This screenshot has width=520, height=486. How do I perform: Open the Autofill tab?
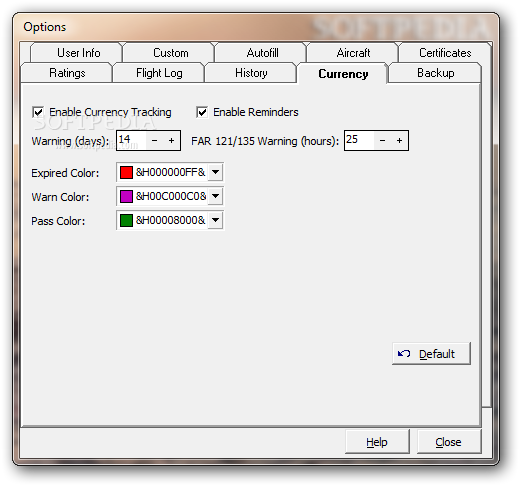(x=261, y=53)
